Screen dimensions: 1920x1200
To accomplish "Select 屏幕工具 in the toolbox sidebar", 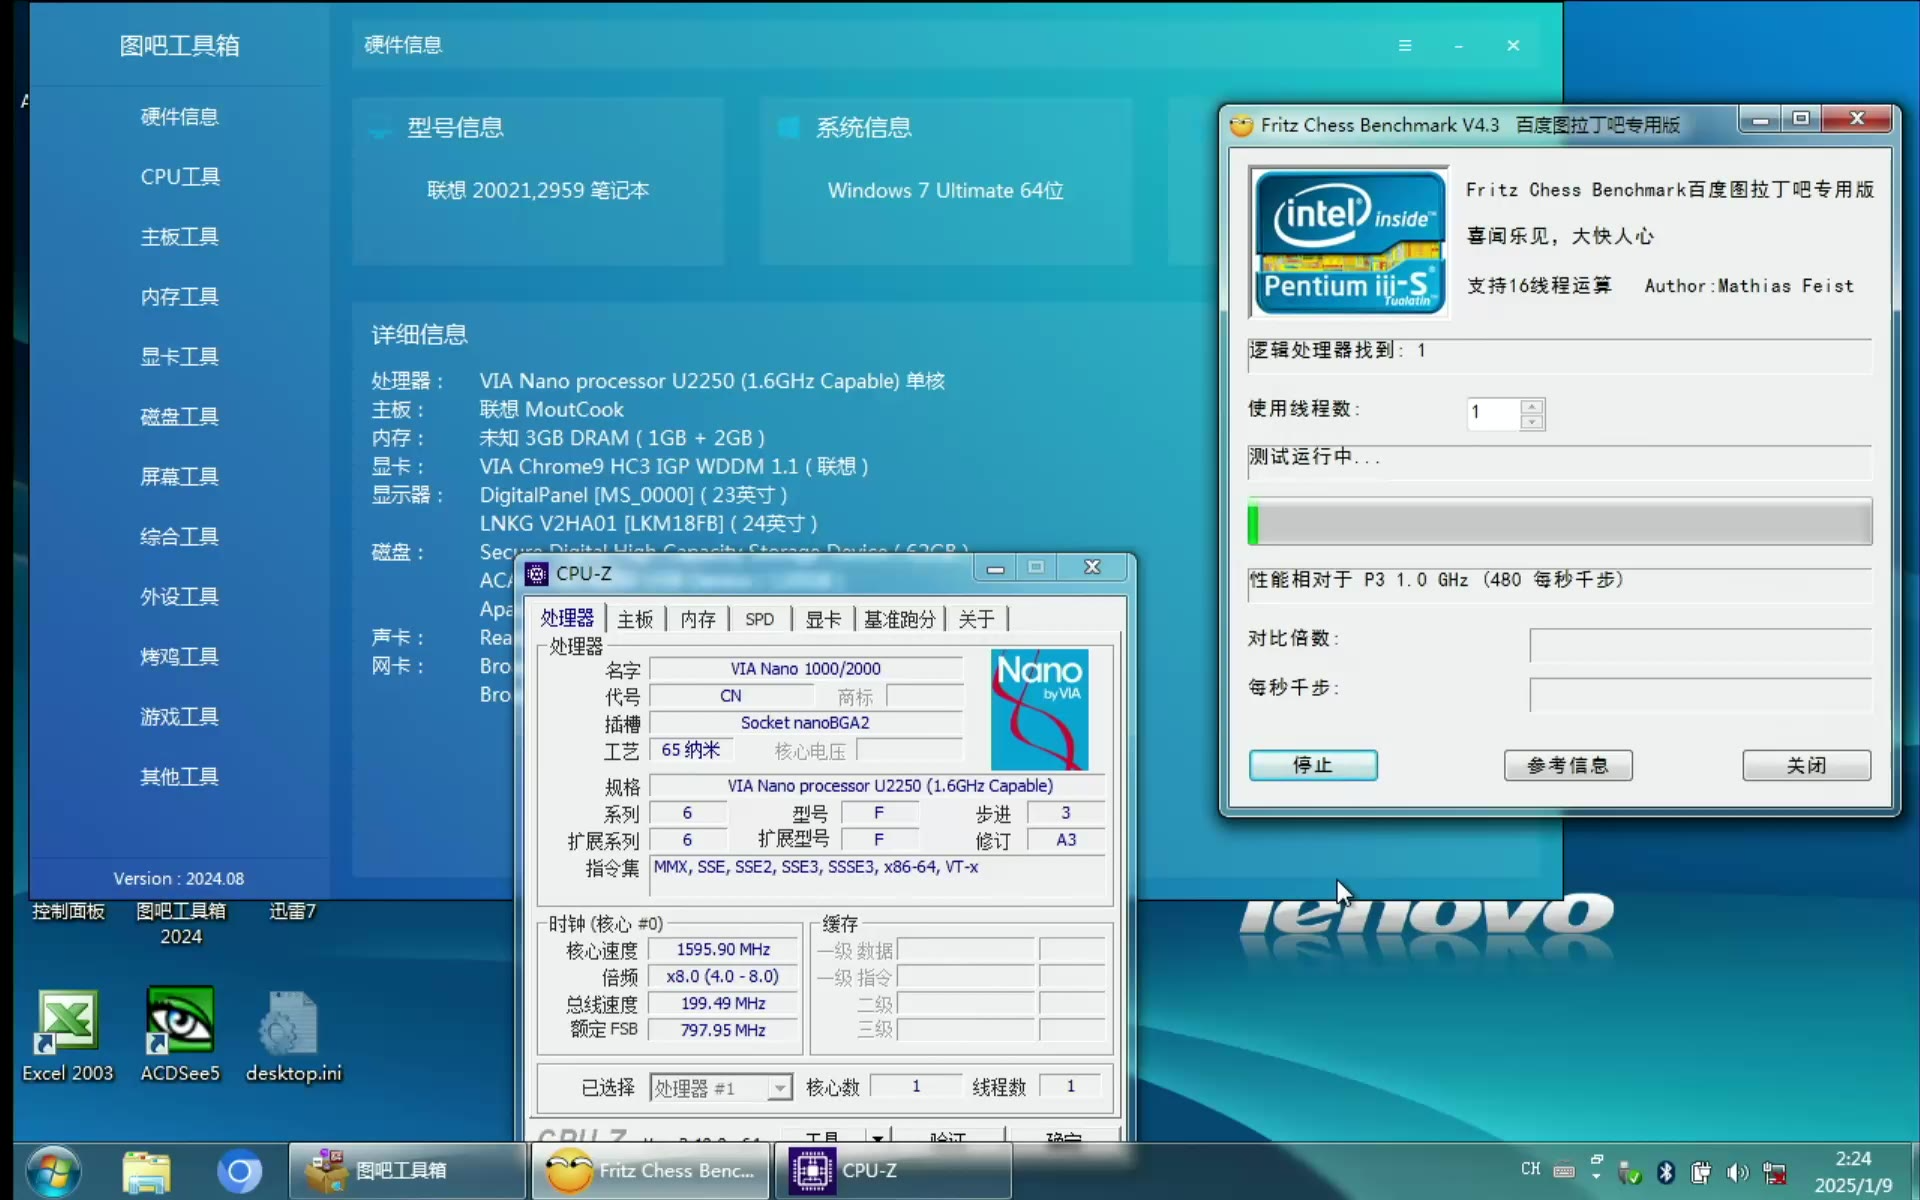I will [x=179, y=477].
